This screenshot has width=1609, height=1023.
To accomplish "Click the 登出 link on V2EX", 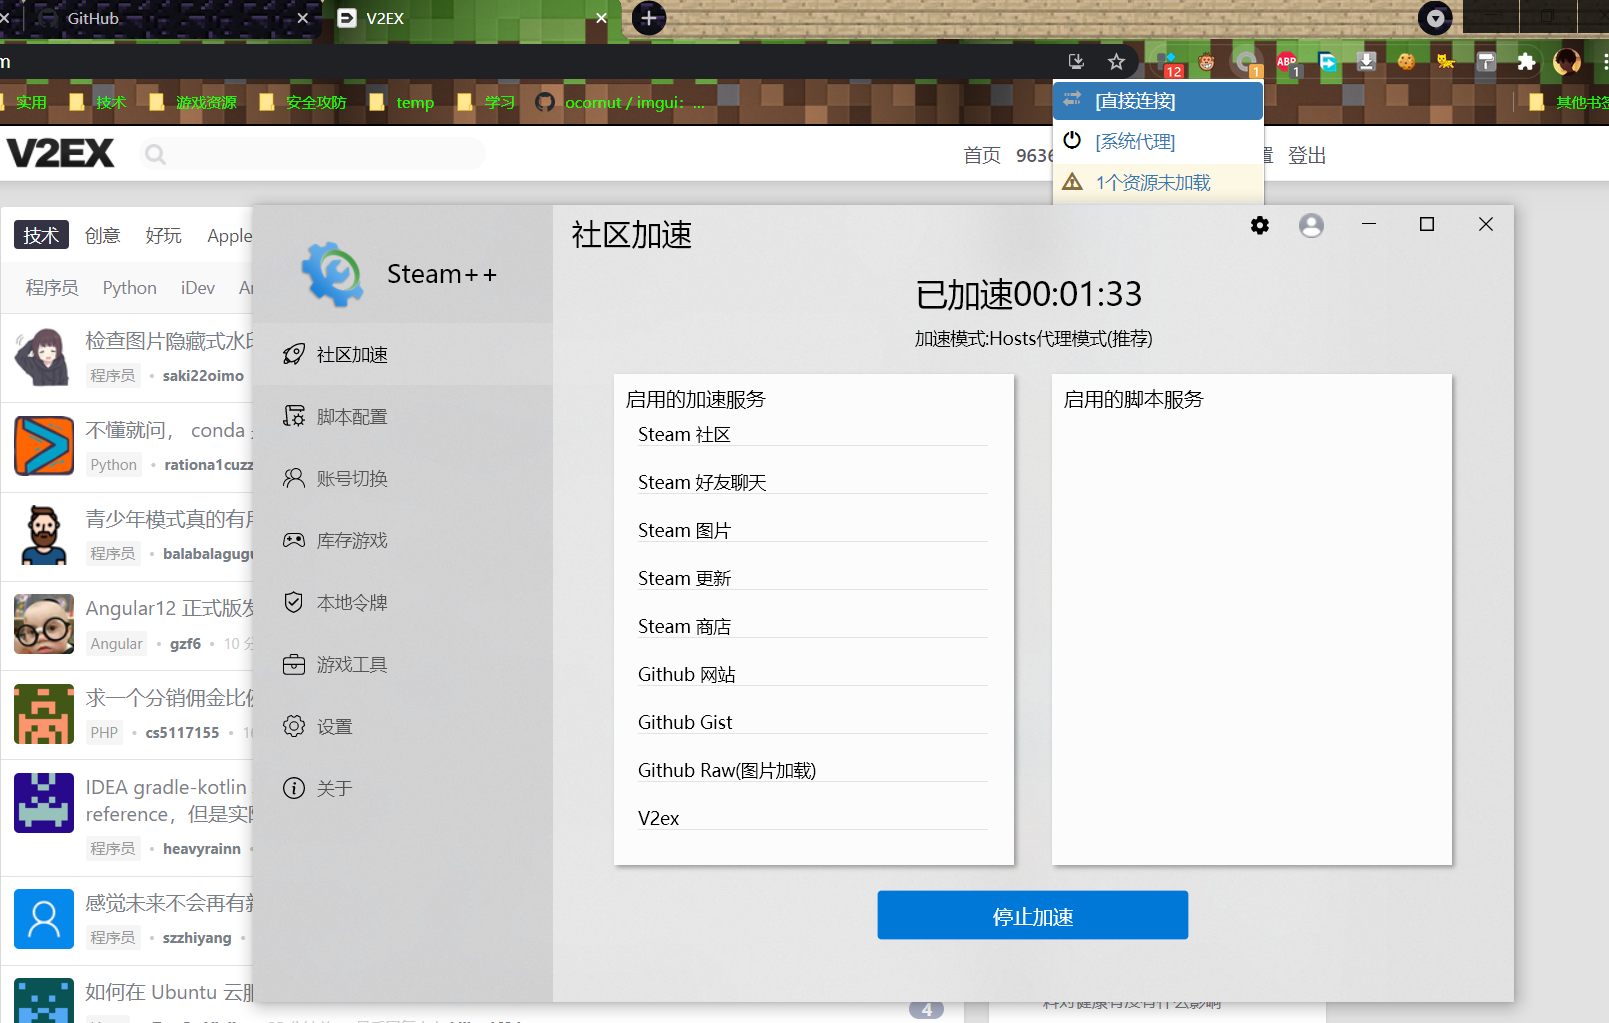I will click(1306, 155).
